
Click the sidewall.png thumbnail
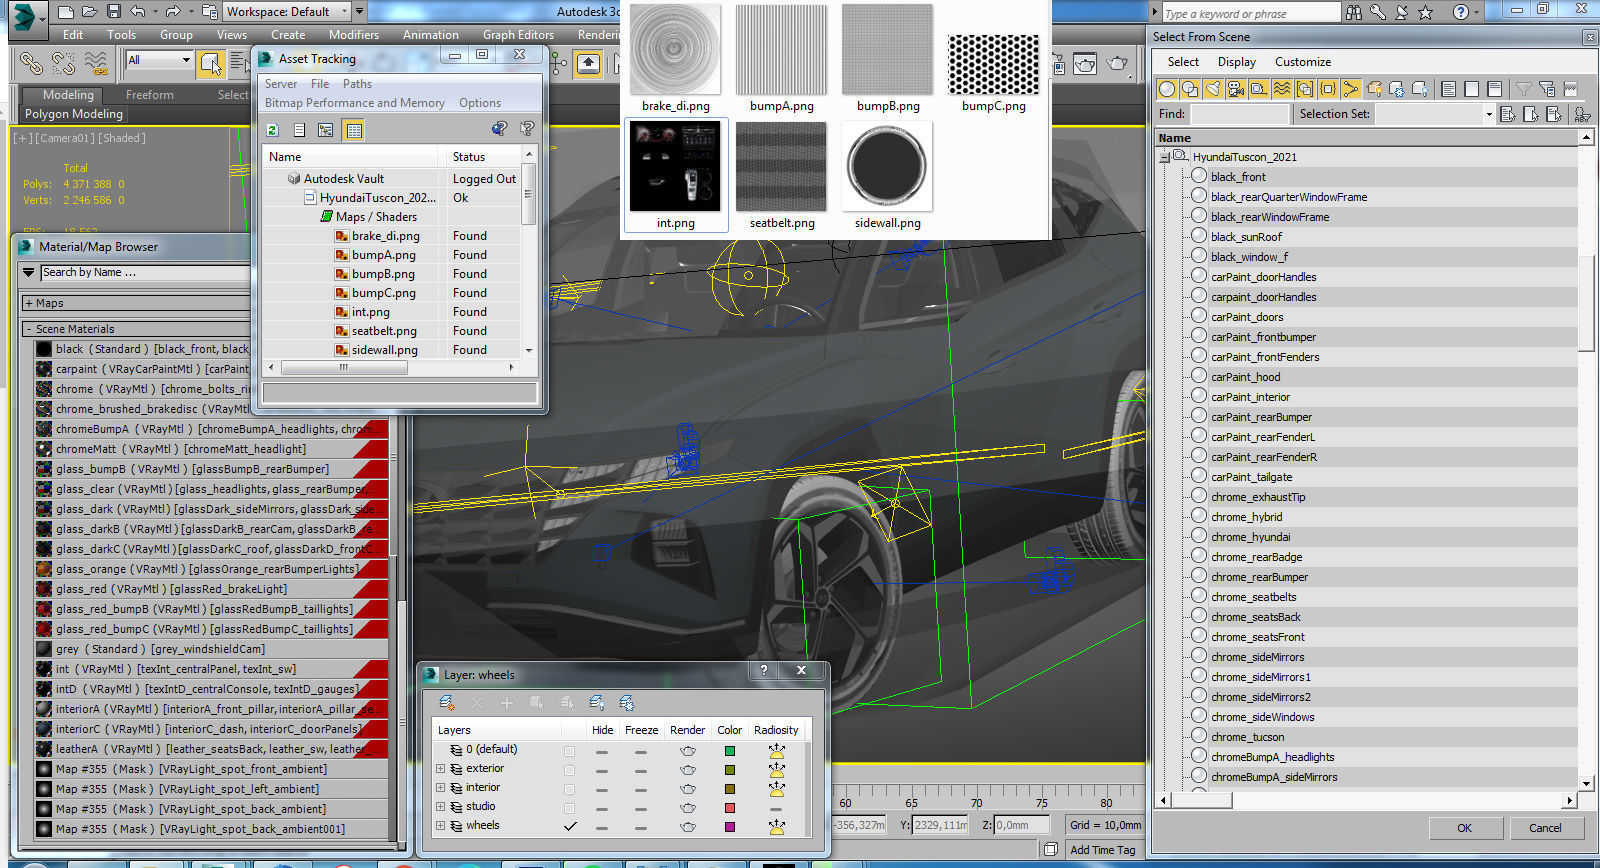[888, 166]
